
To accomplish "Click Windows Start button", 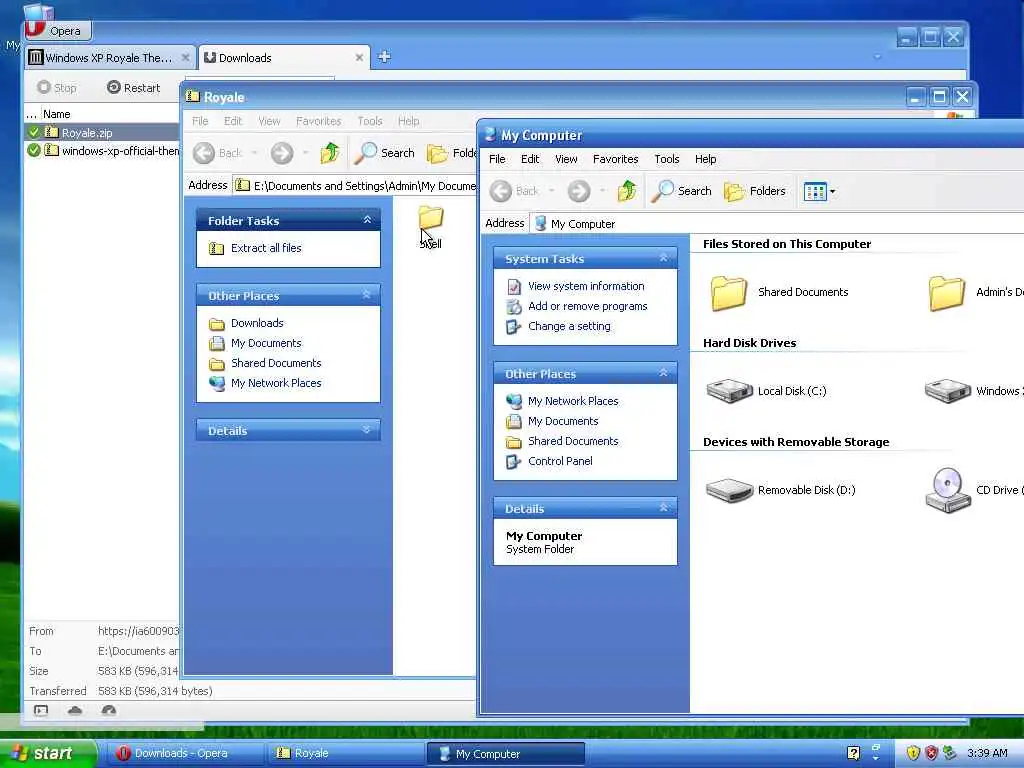I will coord(47,754).
